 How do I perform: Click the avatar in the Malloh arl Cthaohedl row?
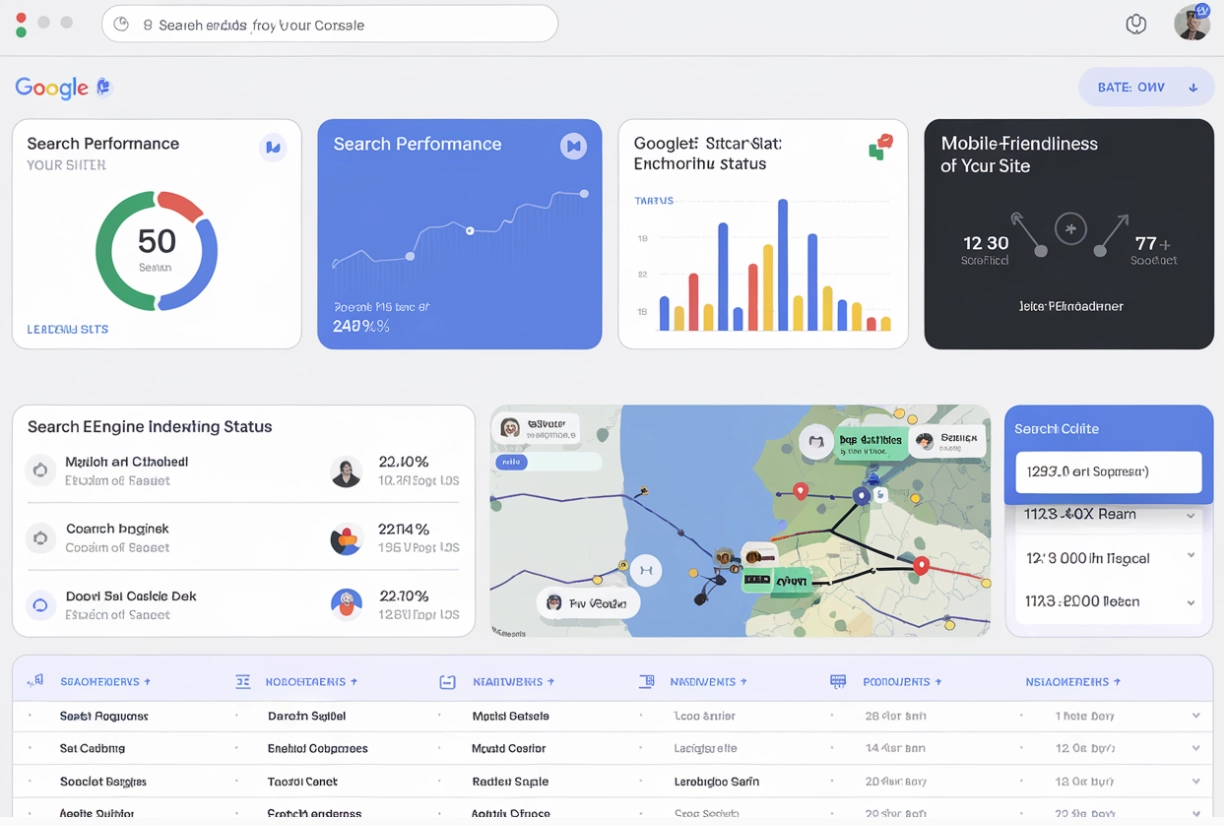pos(346,472)
